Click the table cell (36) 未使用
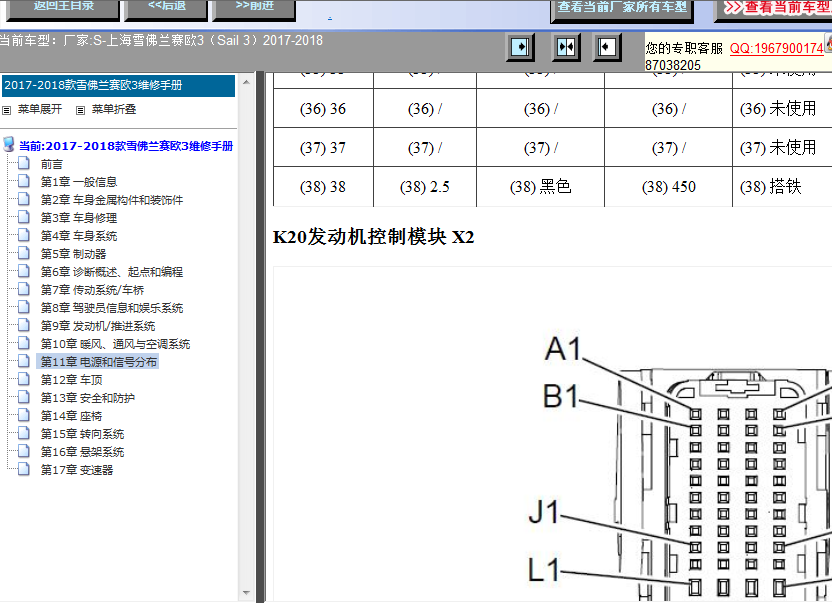 tap(782, 108)
